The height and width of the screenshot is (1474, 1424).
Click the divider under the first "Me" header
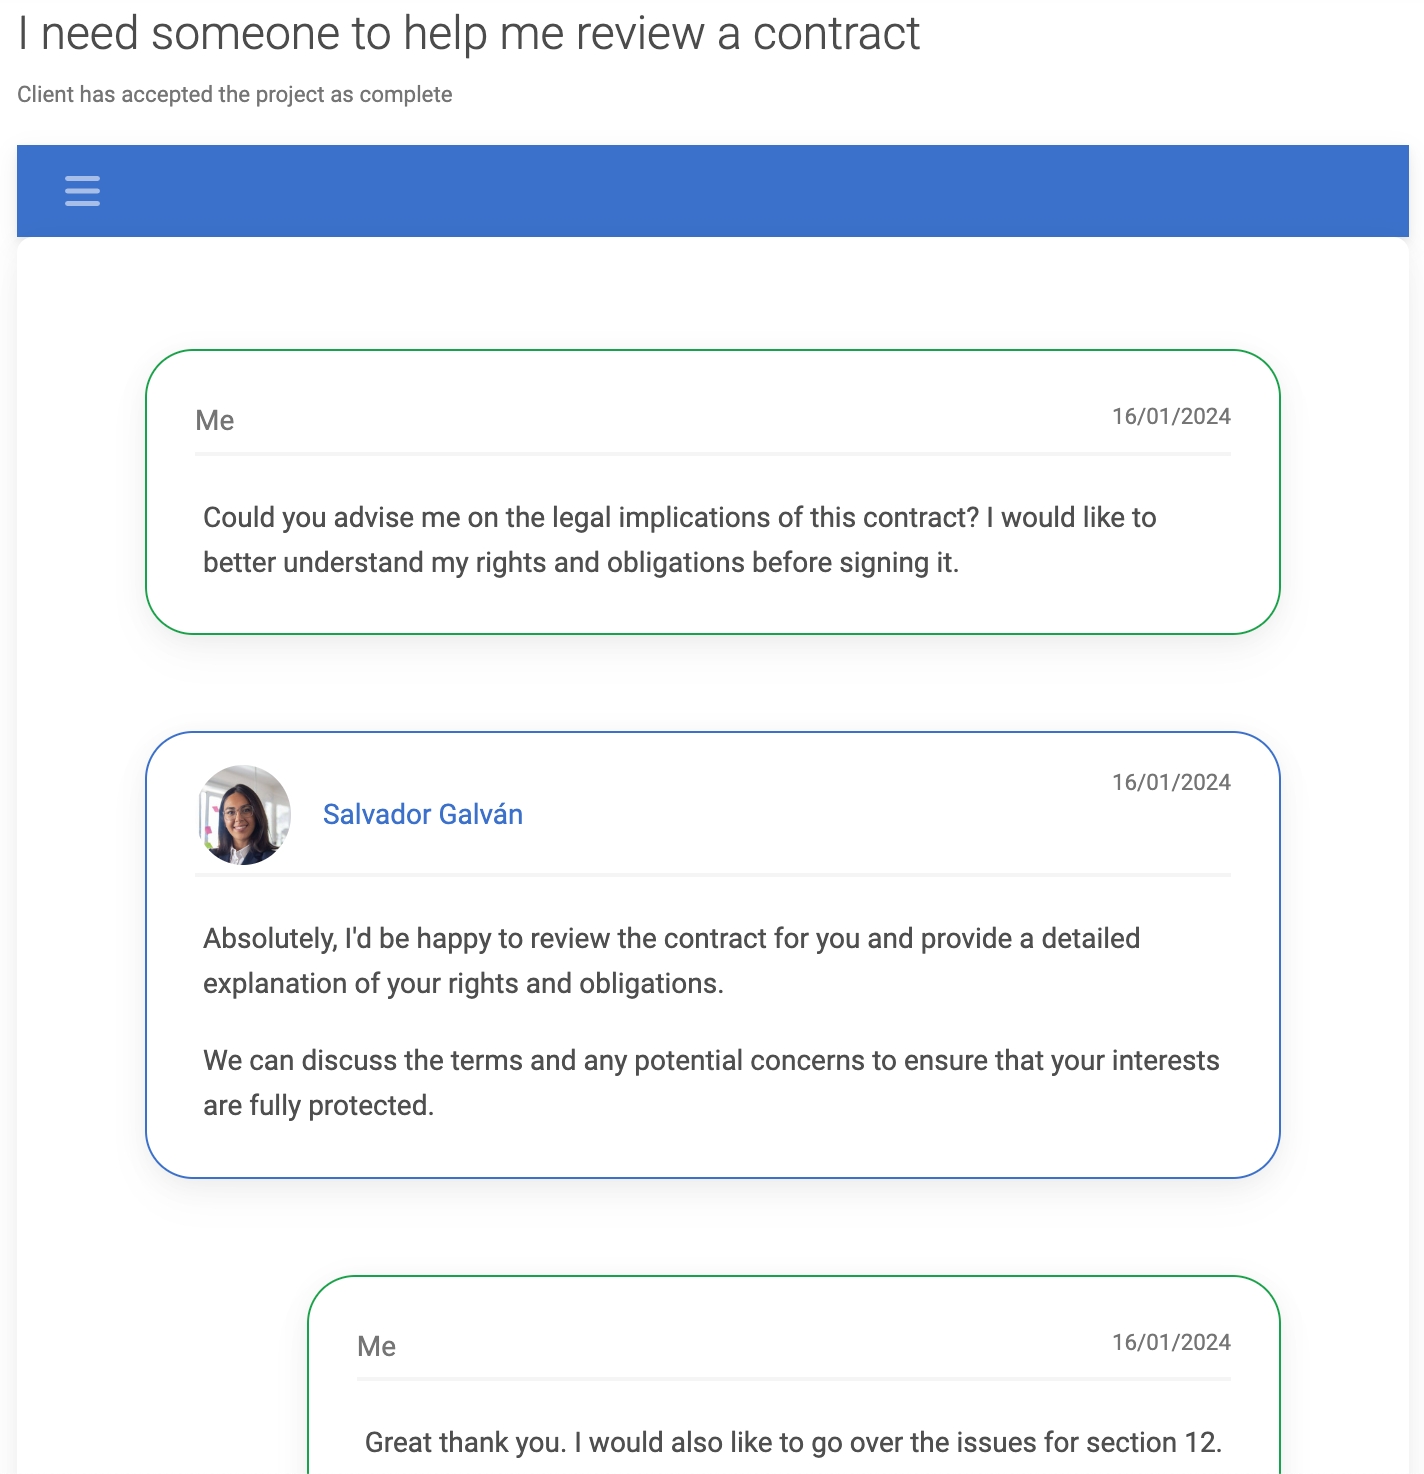click(712, 454)
